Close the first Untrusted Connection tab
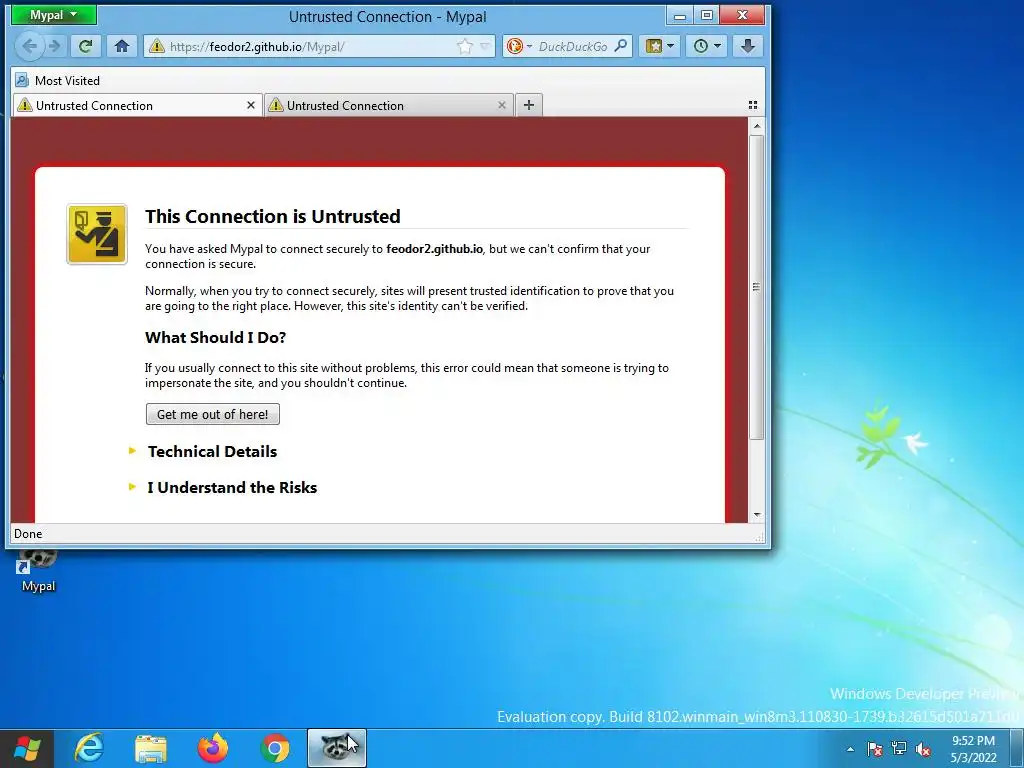The image size is (1024, 768). (251, 105)
